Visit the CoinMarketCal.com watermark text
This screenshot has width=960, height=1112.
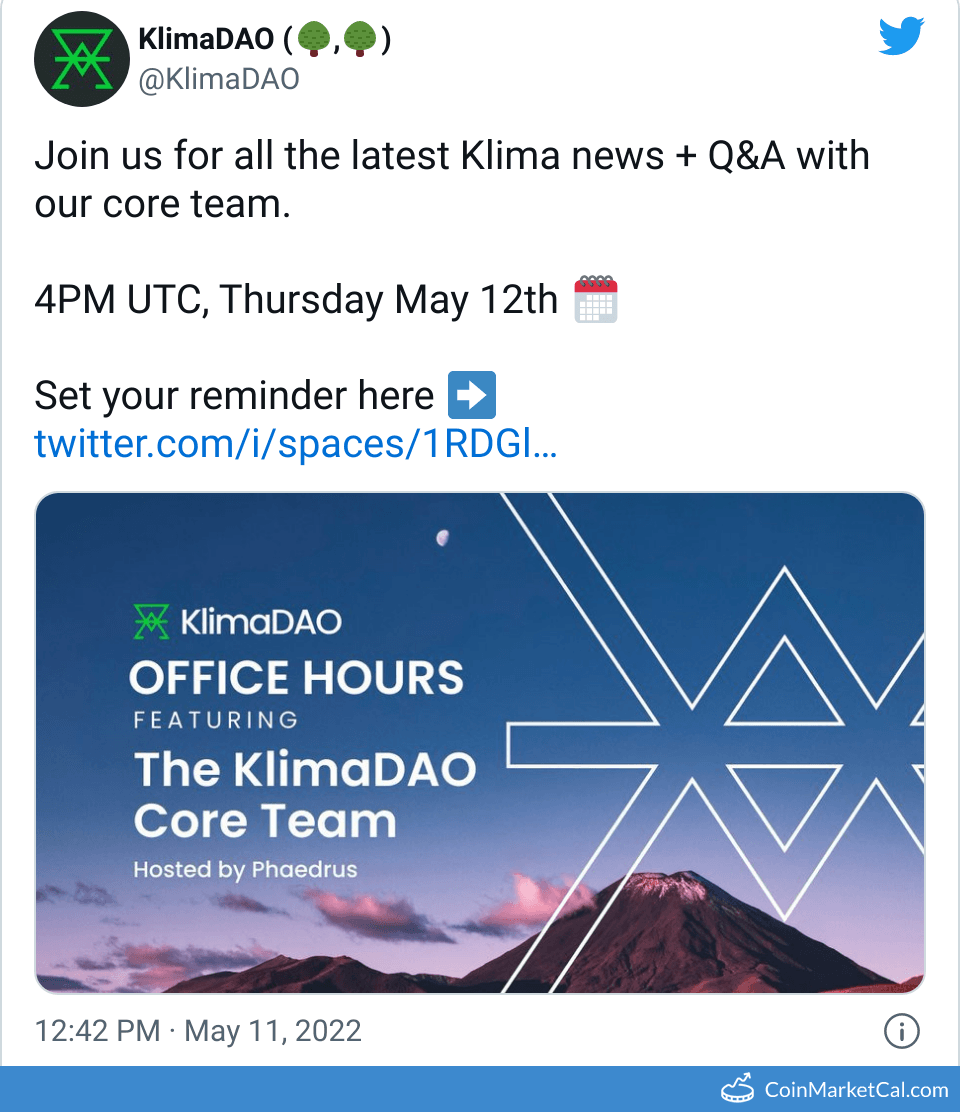856,1089
